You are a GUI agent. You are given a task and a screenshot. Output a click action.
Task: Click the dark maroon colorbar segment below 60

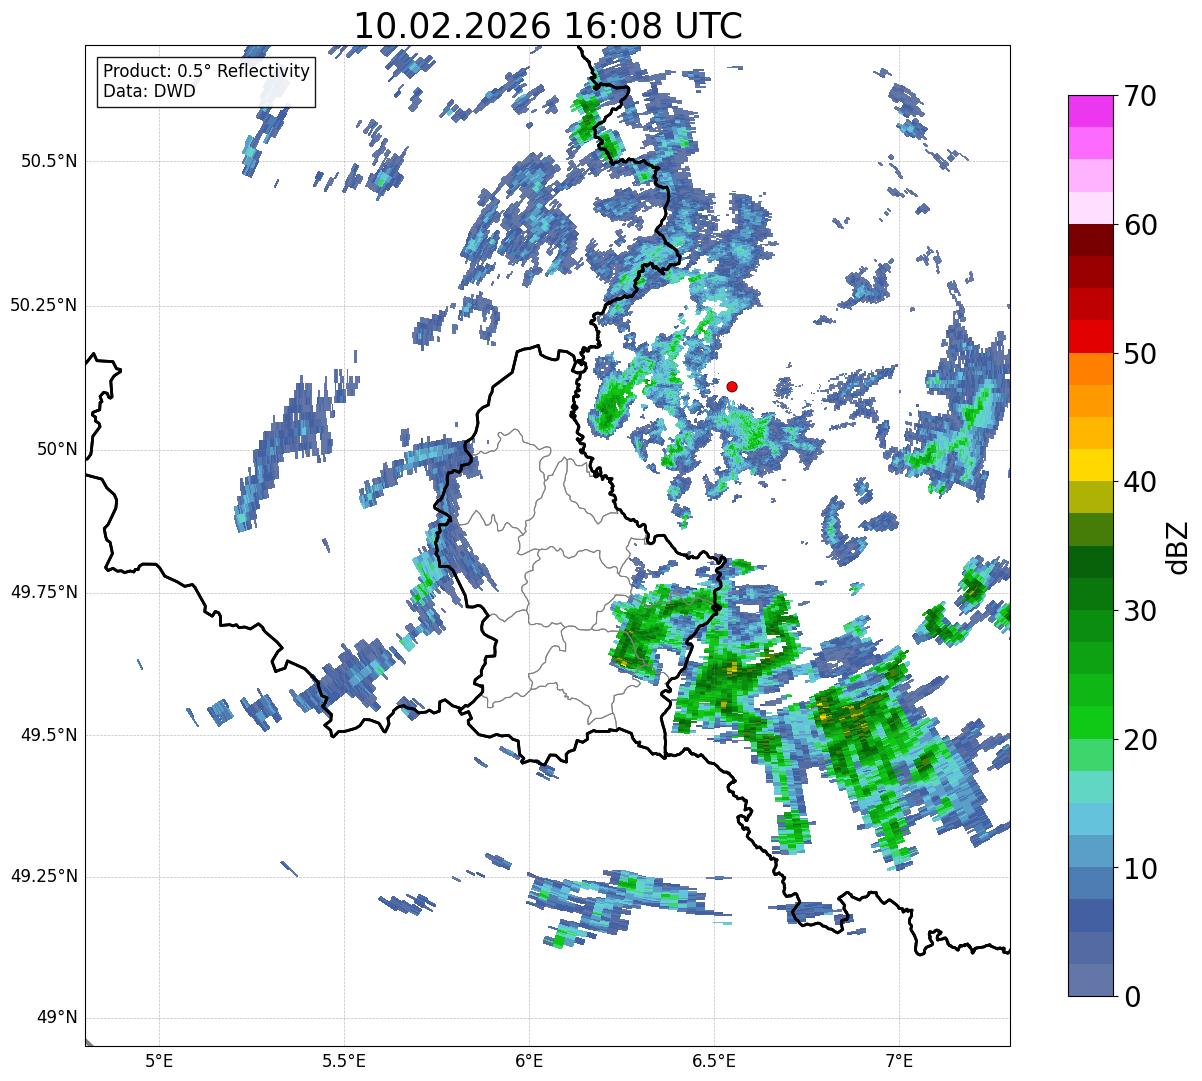coord(1091,240)
